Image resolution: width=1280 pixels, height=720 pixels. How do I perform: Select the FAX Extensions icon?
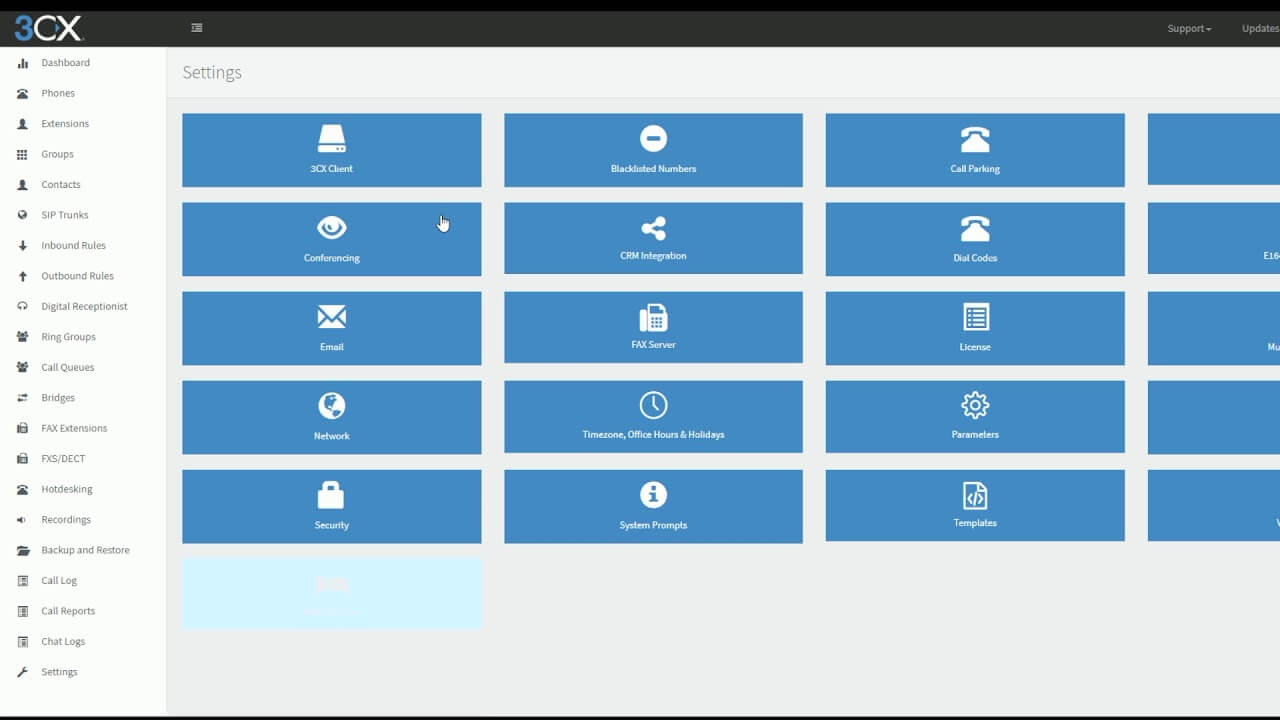coord(22,429)
